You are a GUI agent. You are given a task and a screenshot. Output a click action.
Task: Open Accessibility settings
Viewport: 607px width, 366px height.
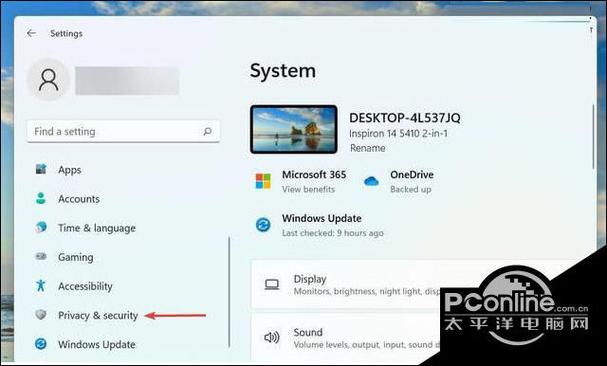pos(85,286)
